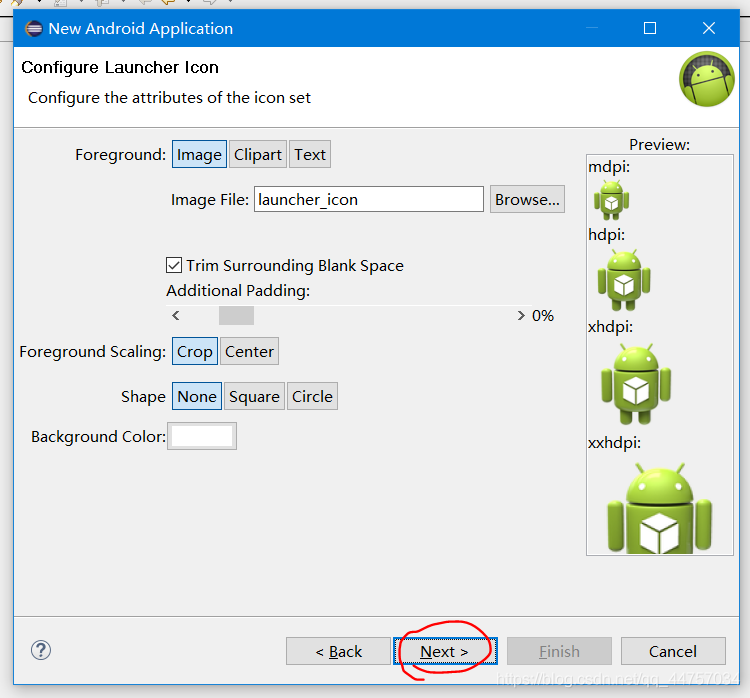
Task: Click the mdpi preview icon
Action: pos(611,200)
